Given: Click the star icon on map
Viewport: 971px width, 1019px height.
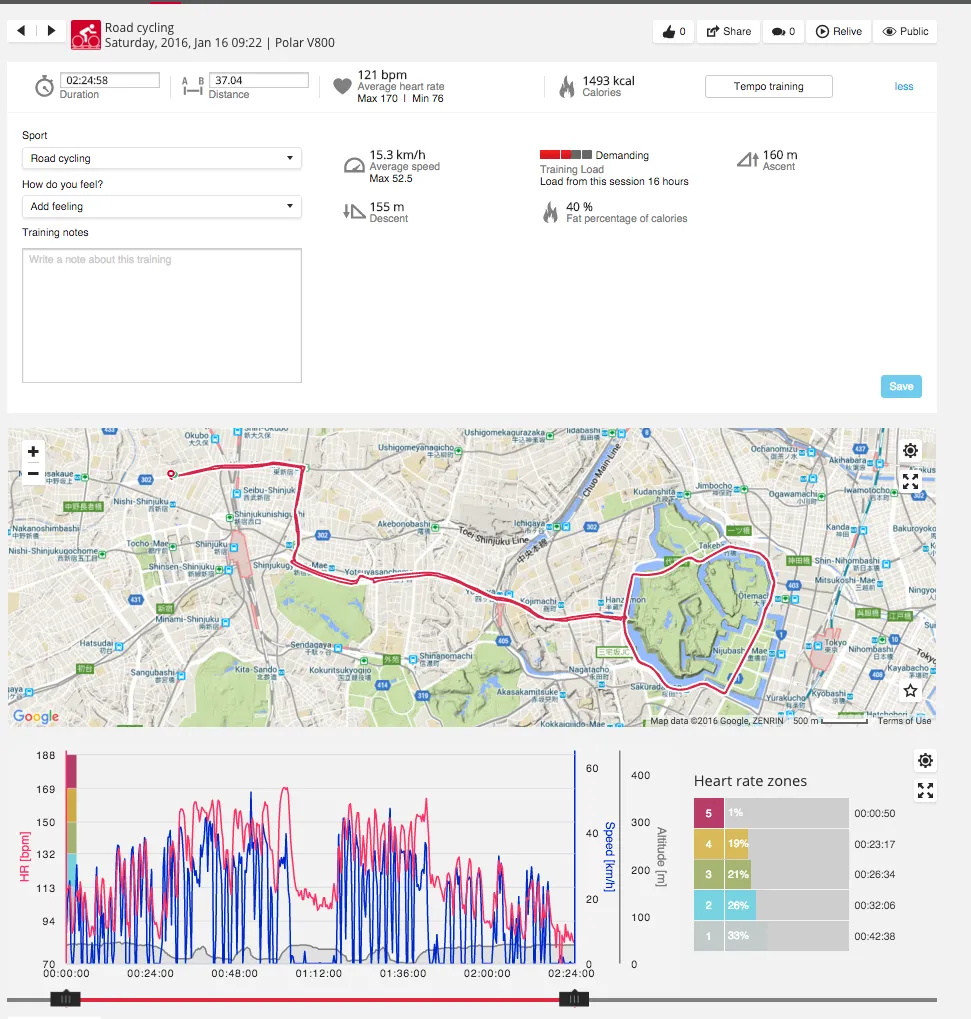Looking at the screenshot, I should (x=910, y=690).
